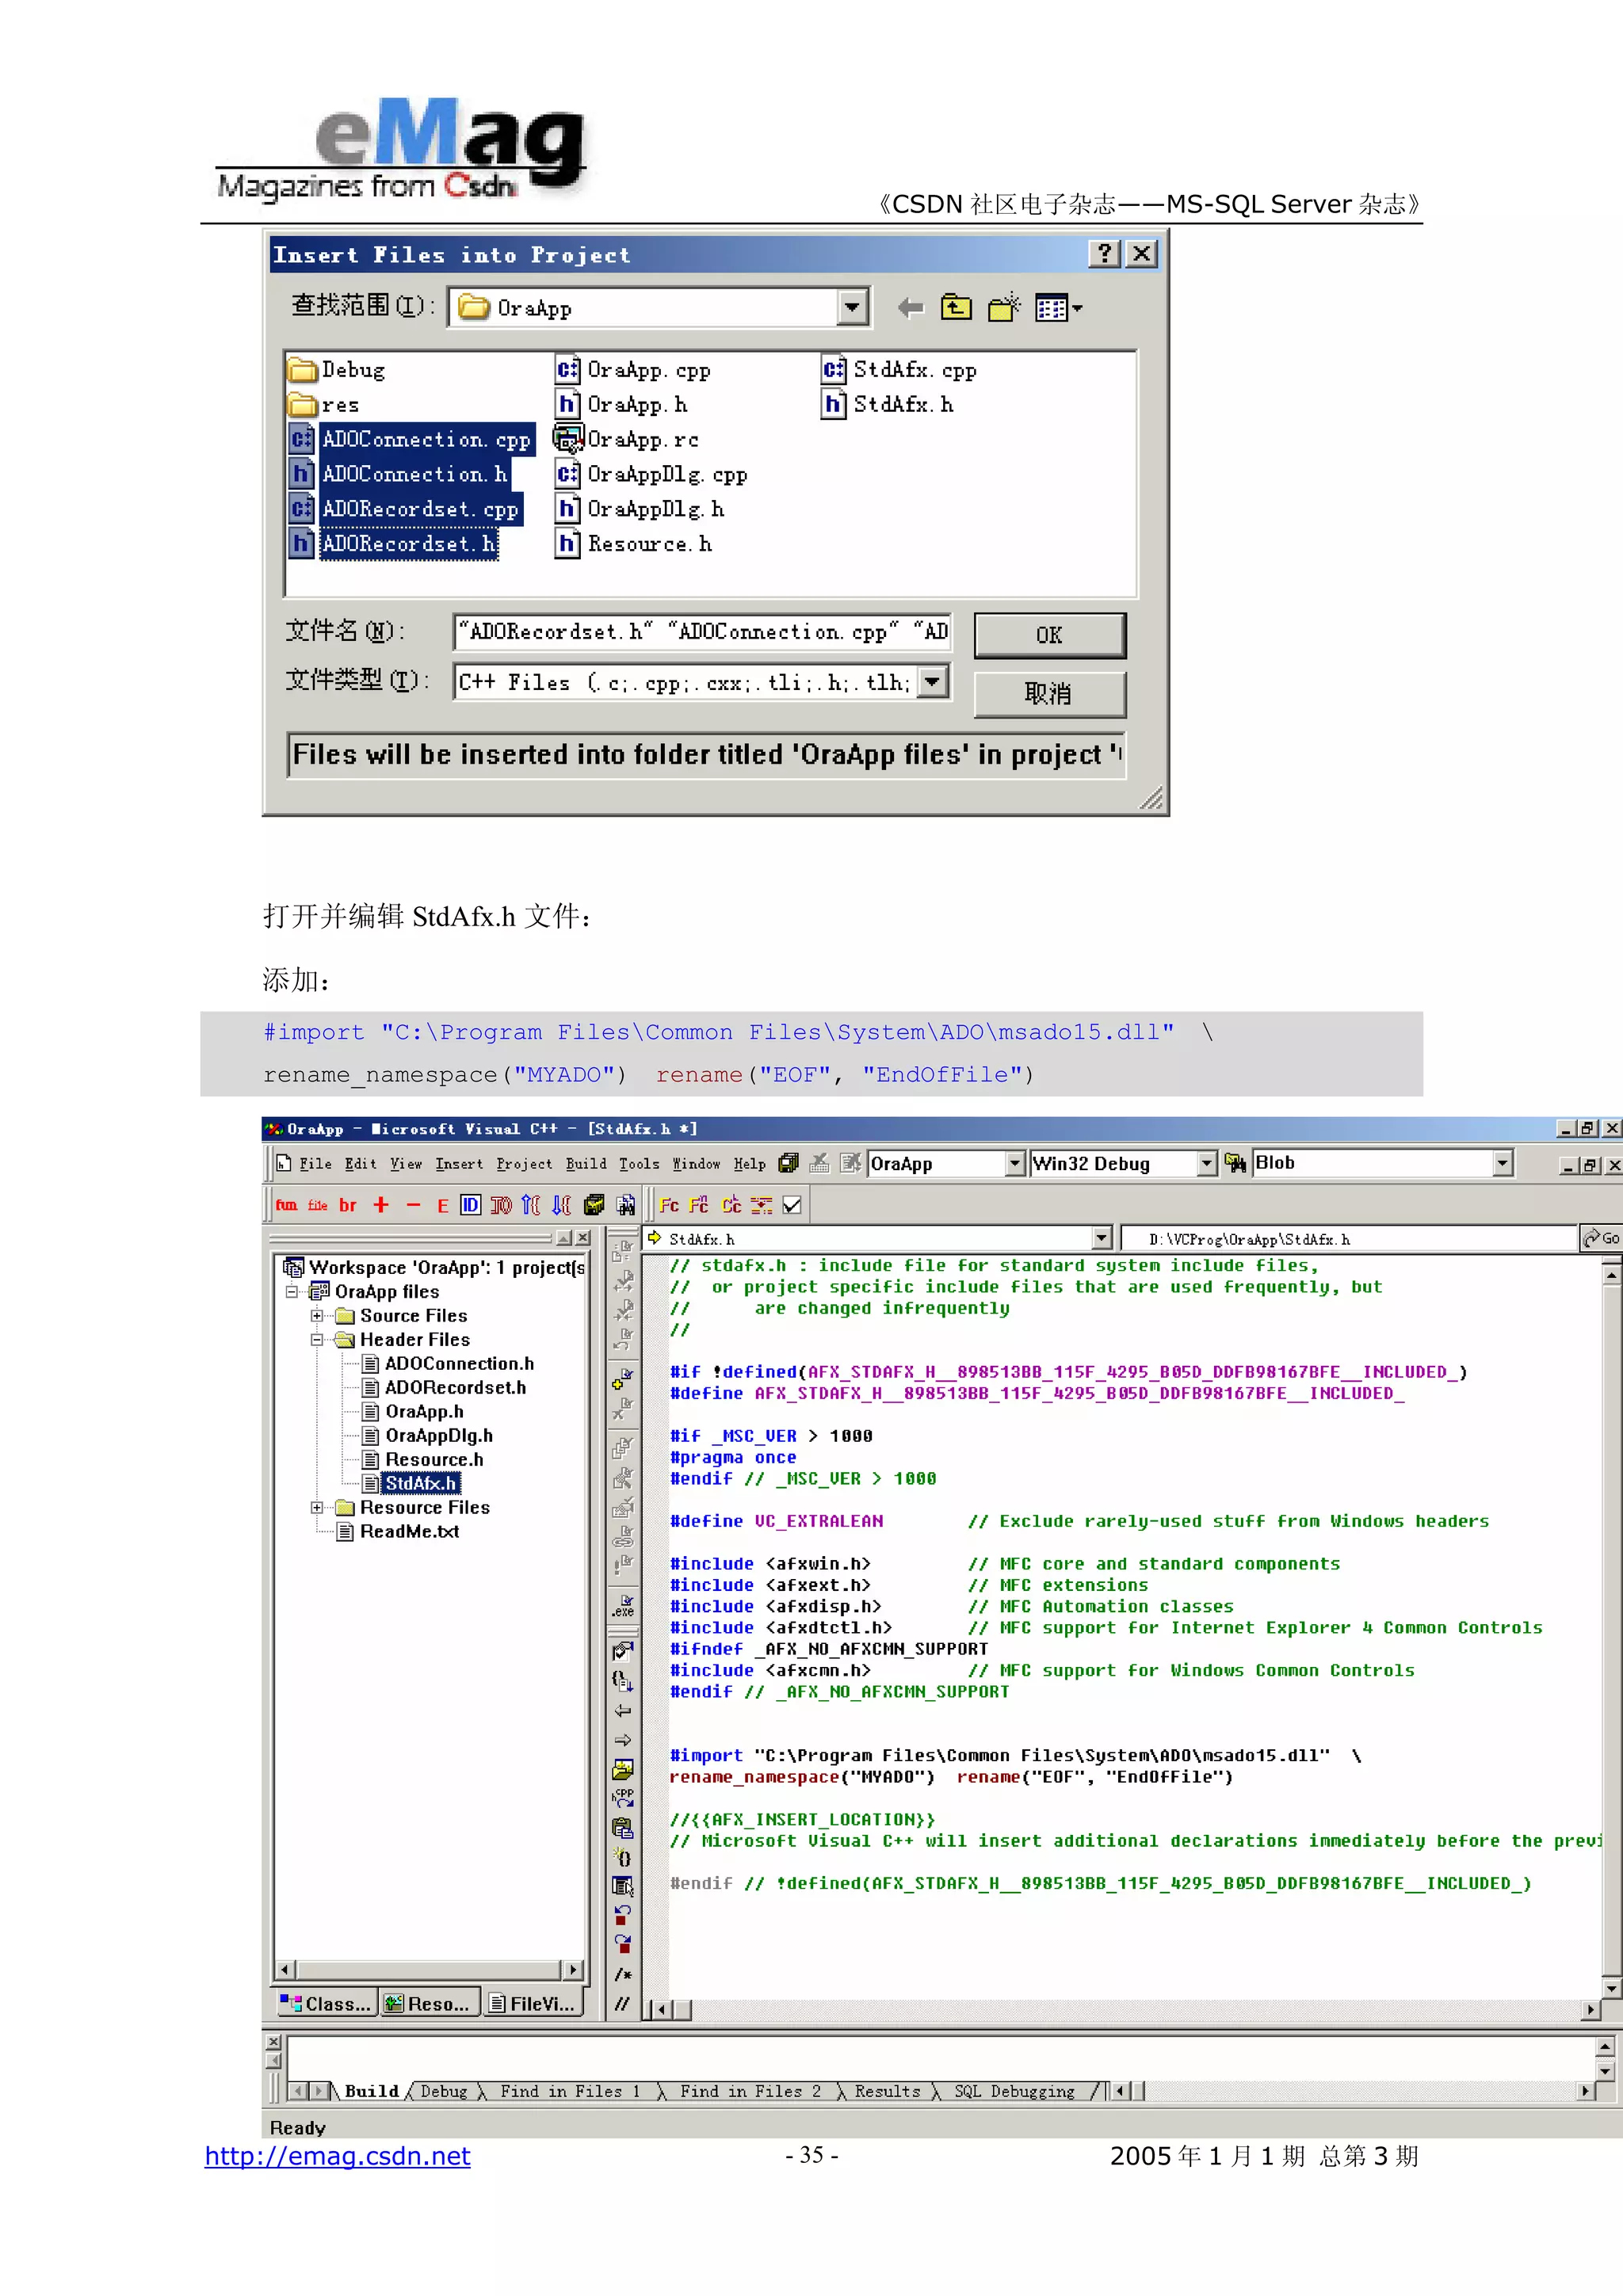Click the find binoculars icon next to Blob

(1236, 1163)
